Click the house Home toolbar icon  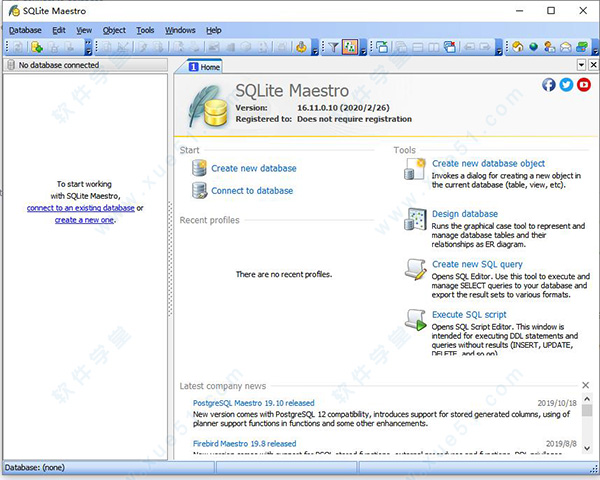[x=518, y=47]
